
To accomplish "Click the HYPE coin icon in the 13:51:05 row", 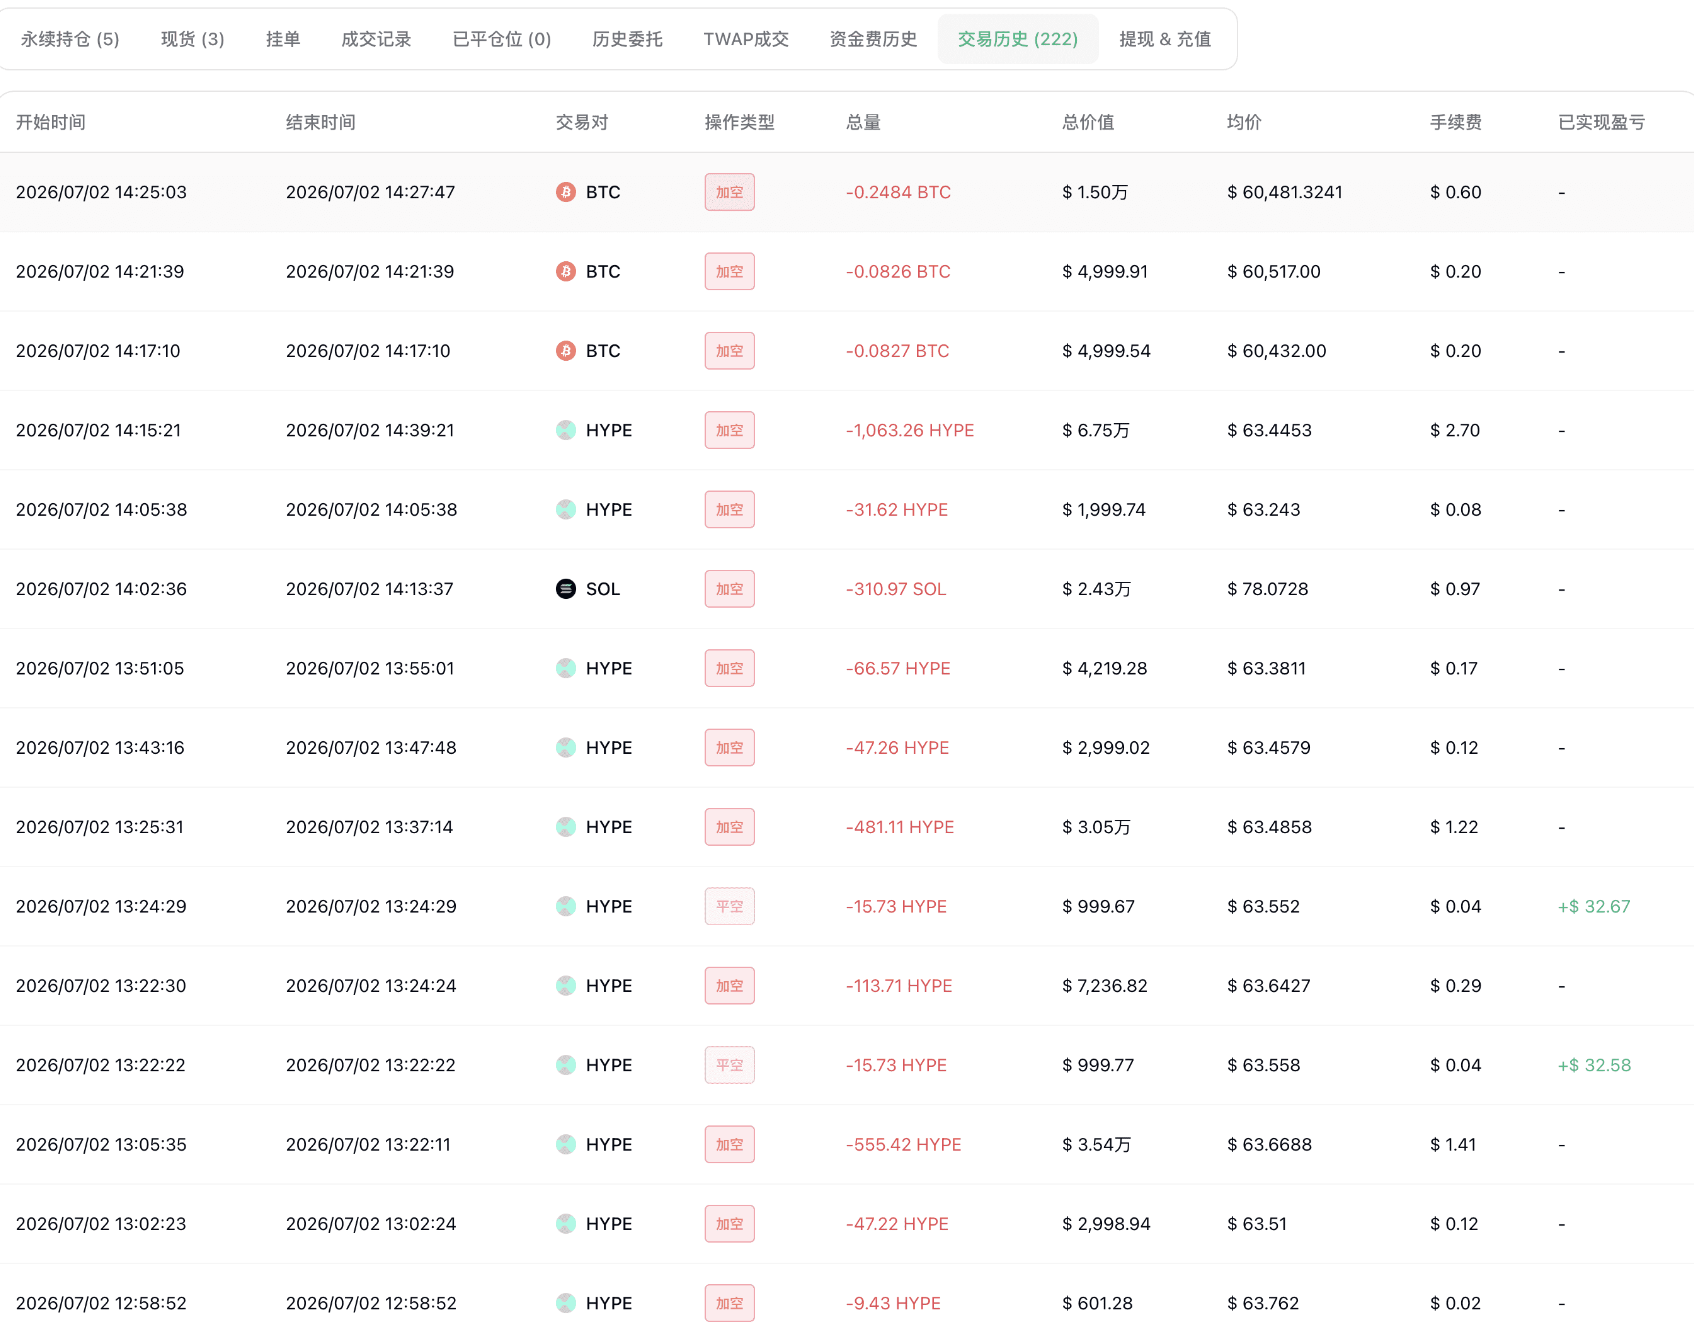I will click(566, 668).
